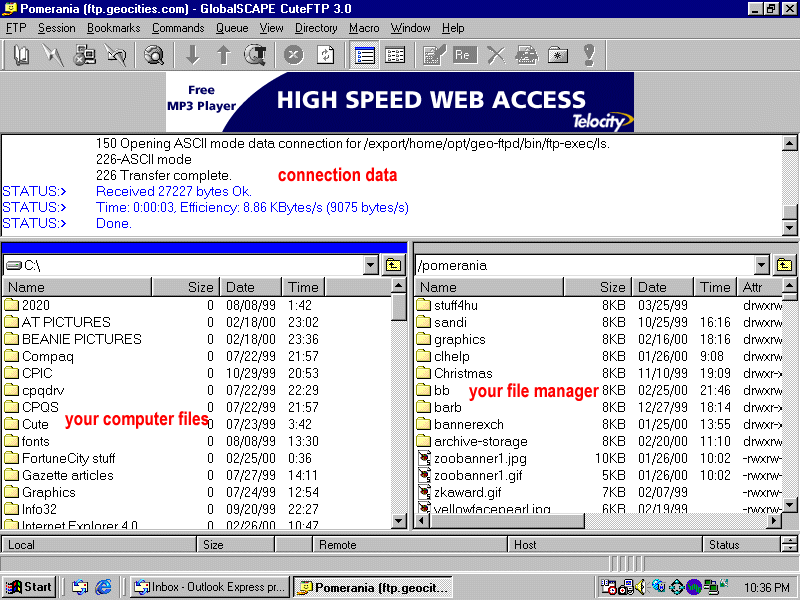Click the Help exclamation toolbar icon

tap(589, 56)
